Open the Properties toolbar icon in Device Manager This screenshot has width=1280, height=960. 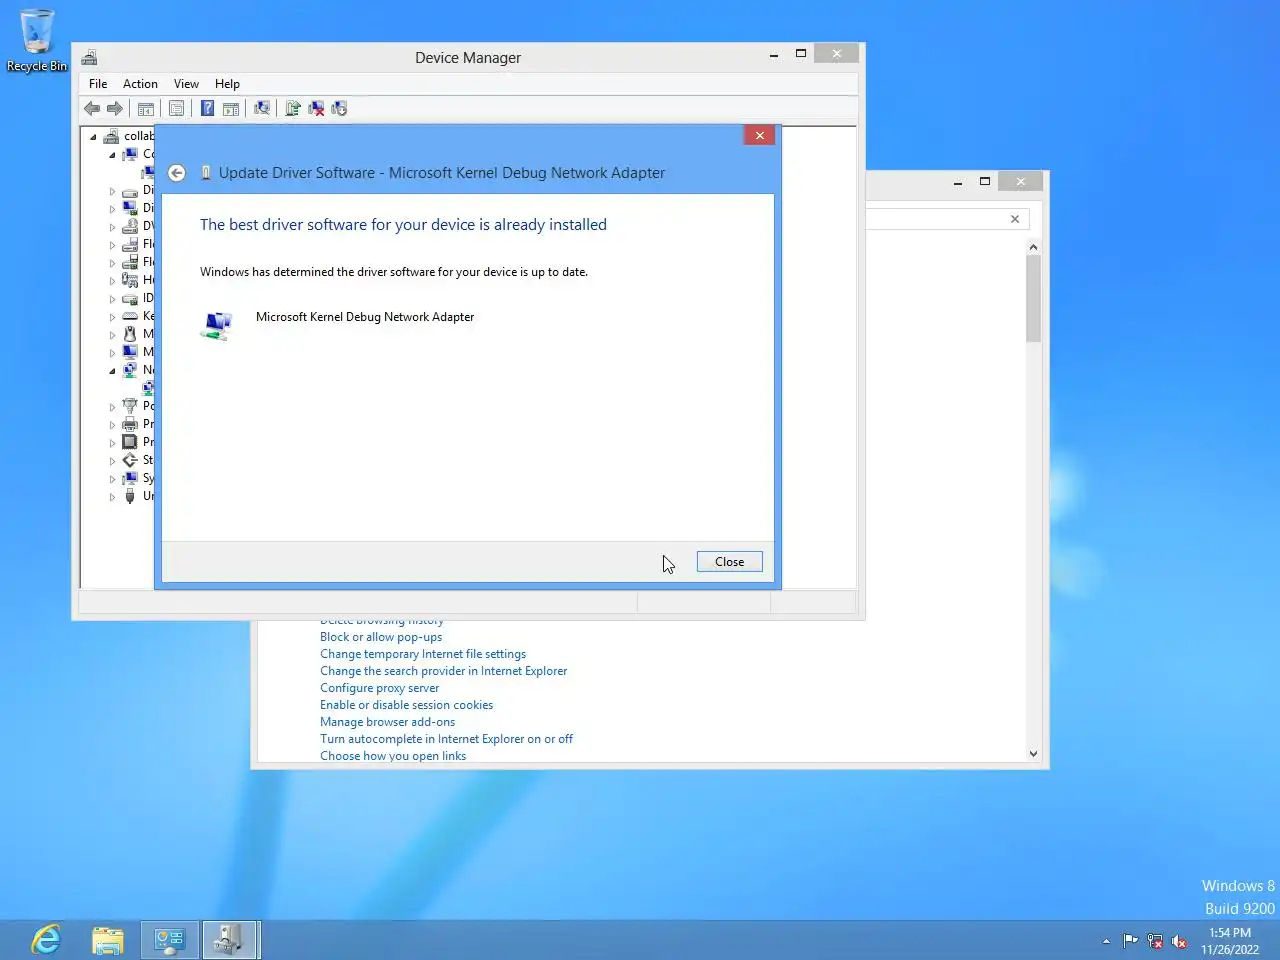[177, 108]
